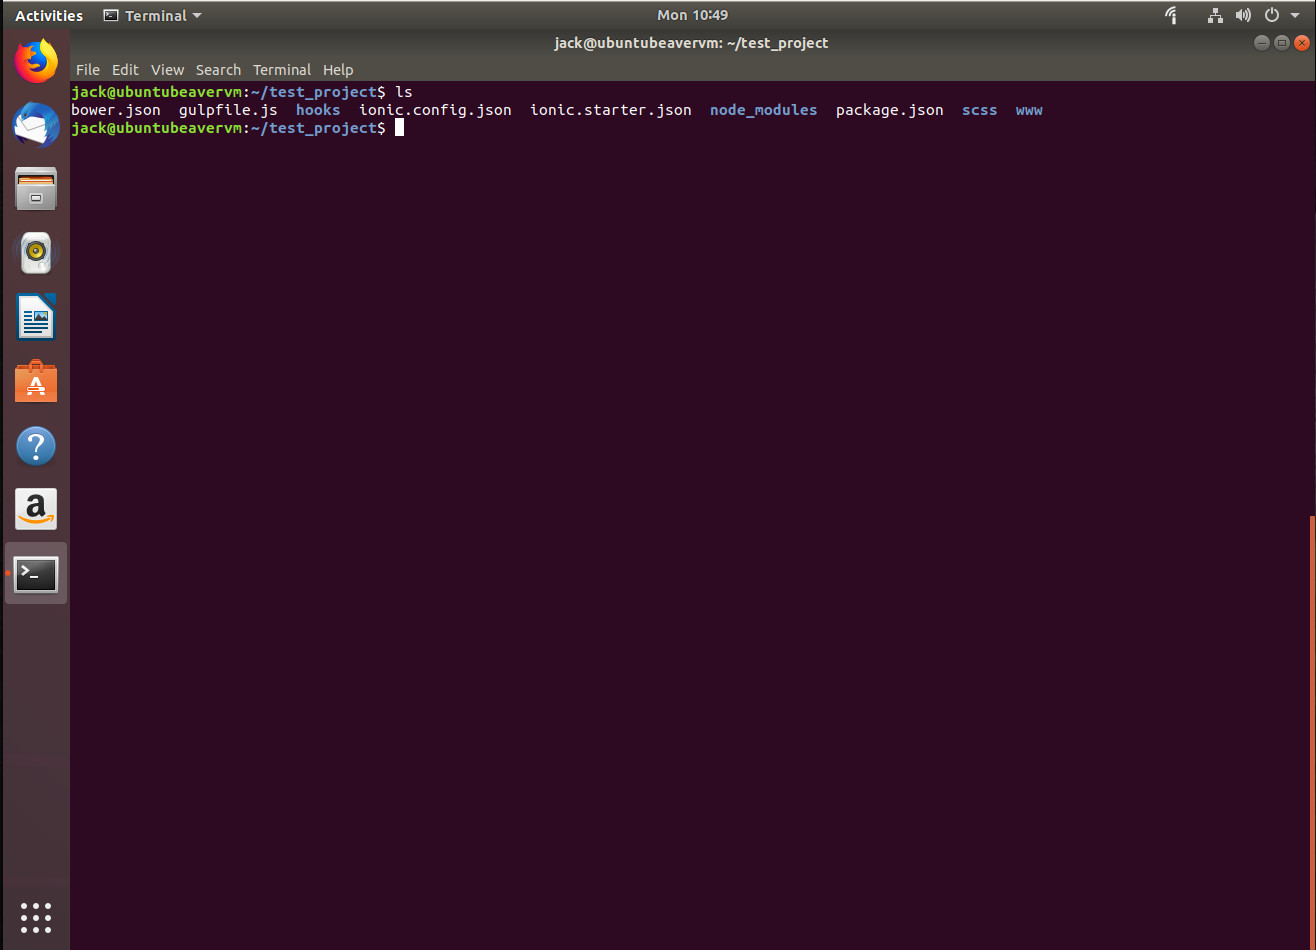Click the bower.json file name
This screenshot has width=1316, height=950.
point(116,110)
